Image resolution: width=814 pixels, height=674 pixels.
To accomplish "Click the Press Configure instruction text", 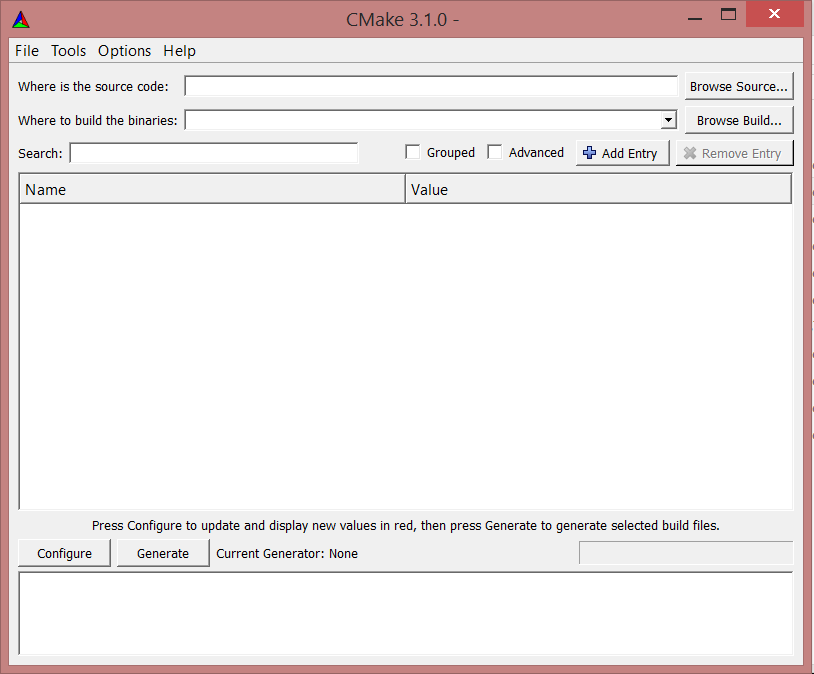I will click(x=406, y=525).
